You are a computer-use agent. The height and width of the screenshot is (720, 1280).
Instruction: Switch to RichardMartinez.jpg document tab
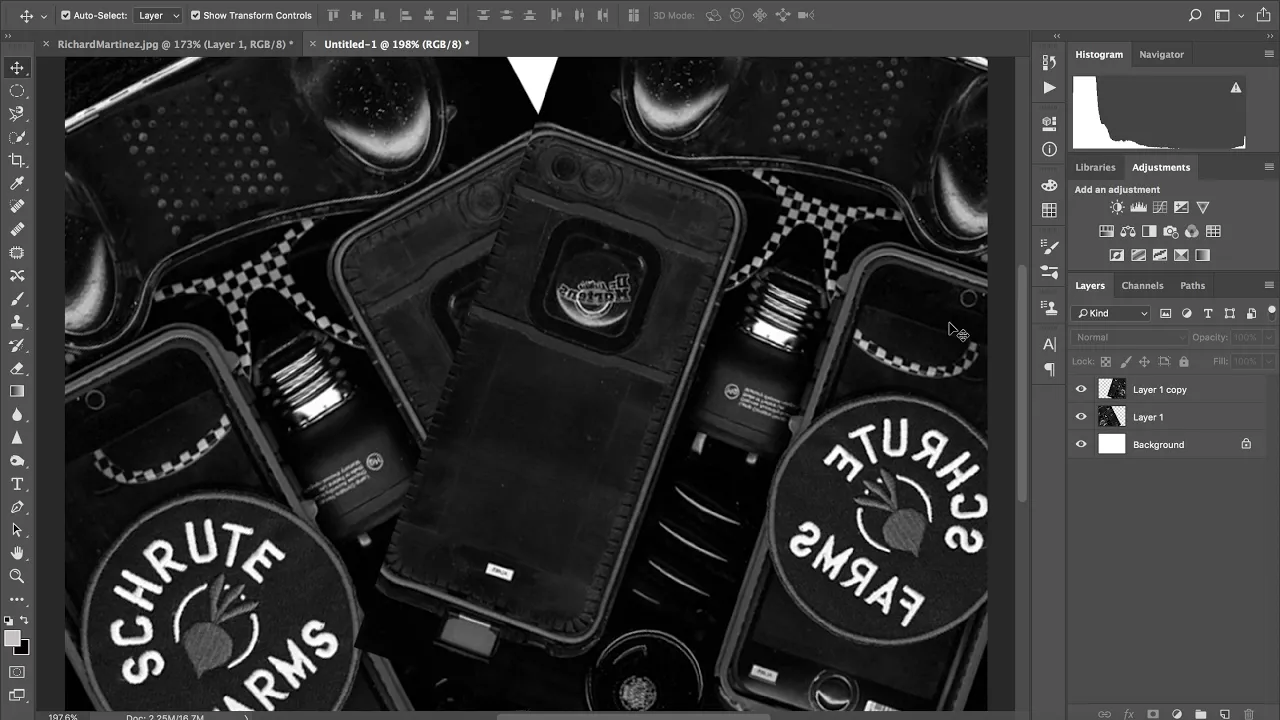click(x=175, y=44)
